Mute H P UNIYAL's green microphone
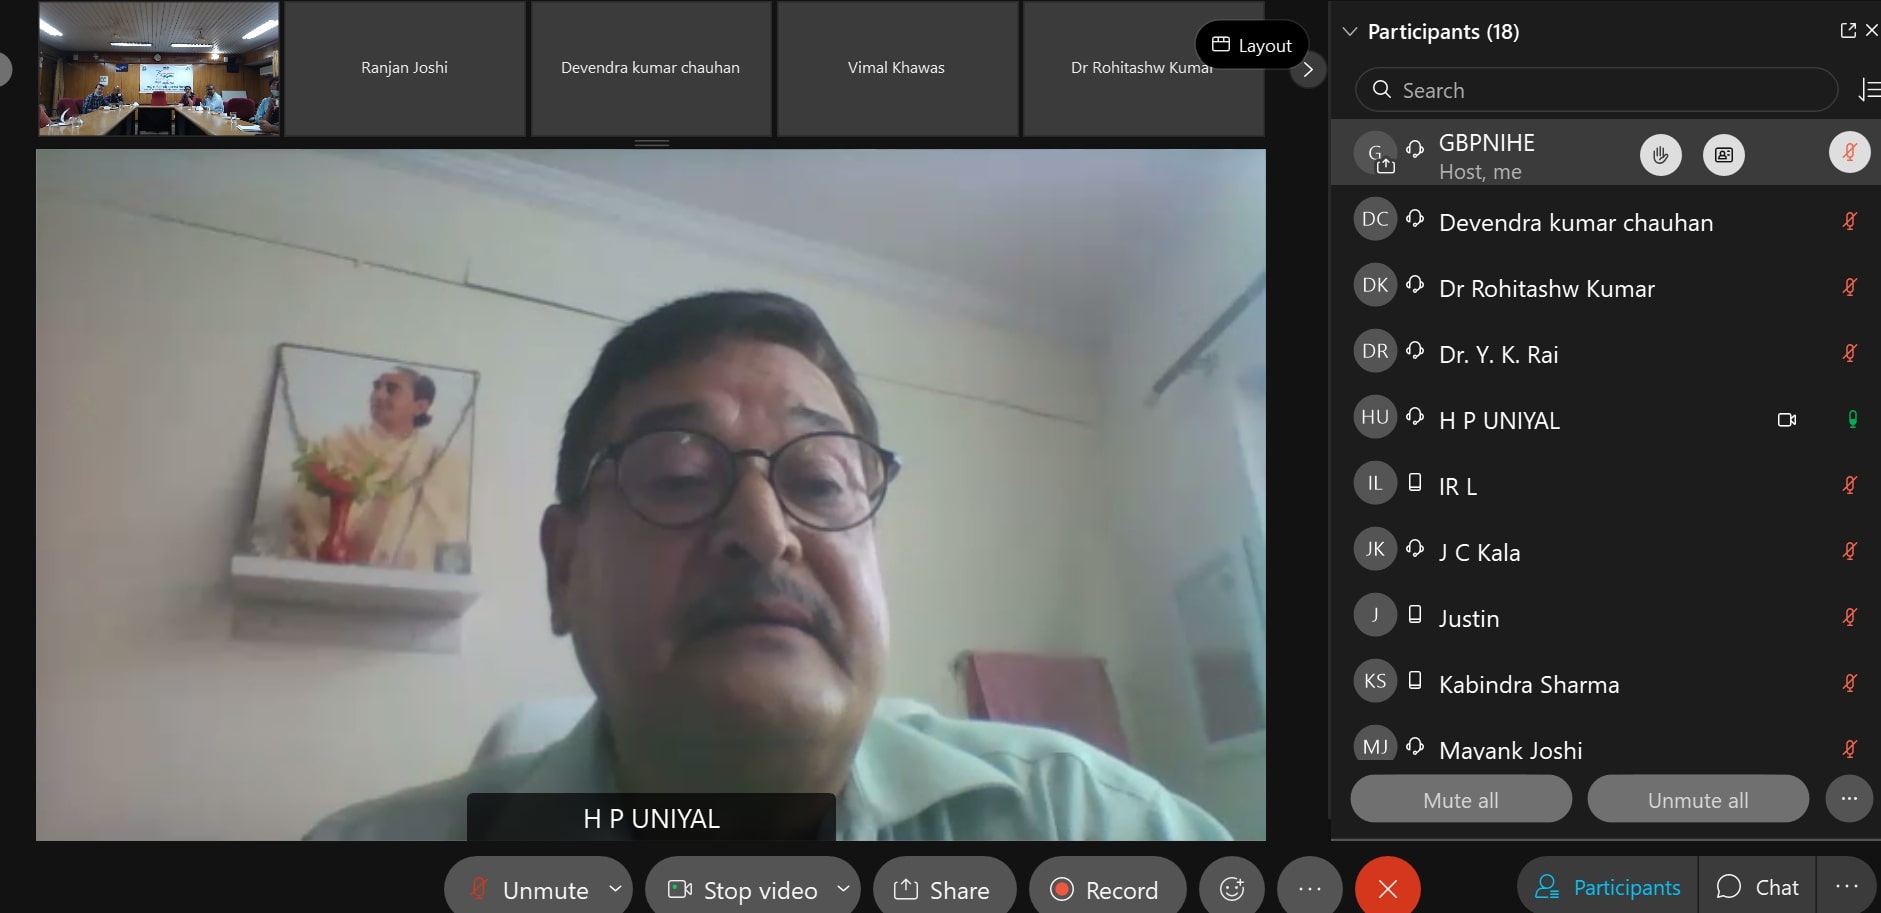This screenshot has width=1881, height=913. pyautogui.click(x=1852, y=420)
